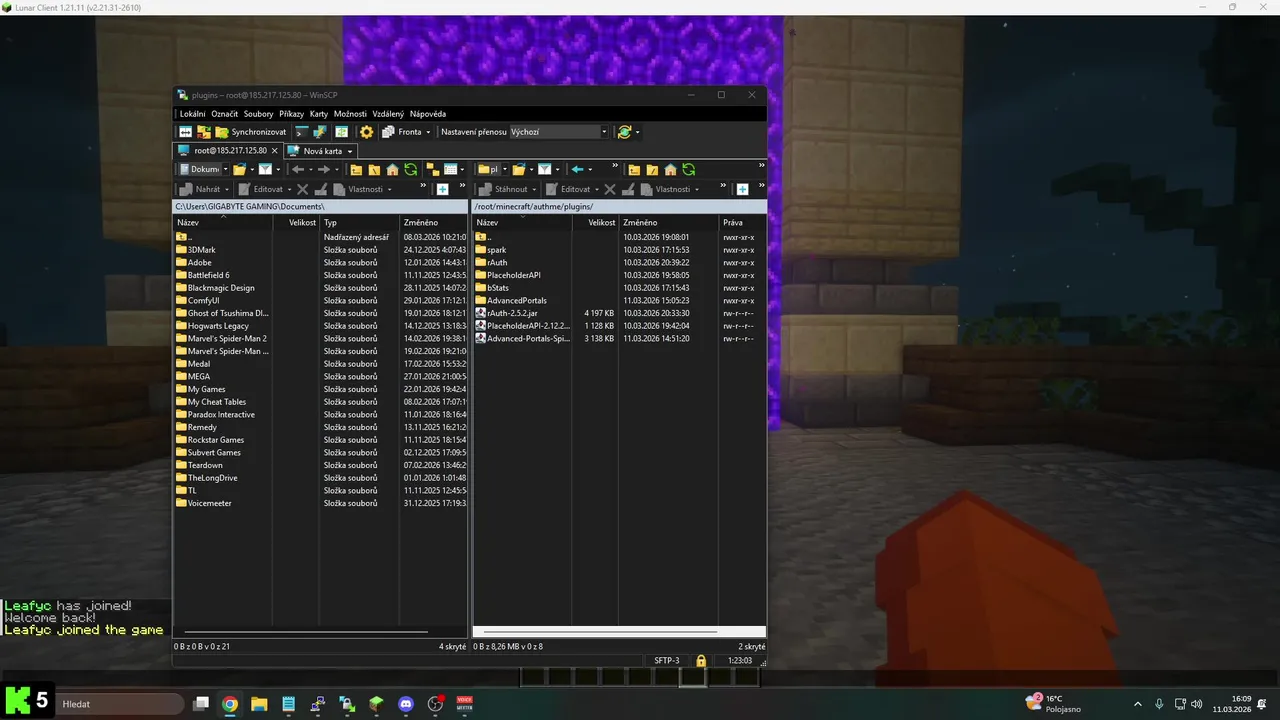Screen dimensions: 1280x720
Task: Refresh the local panel
Action: point(411,169)
